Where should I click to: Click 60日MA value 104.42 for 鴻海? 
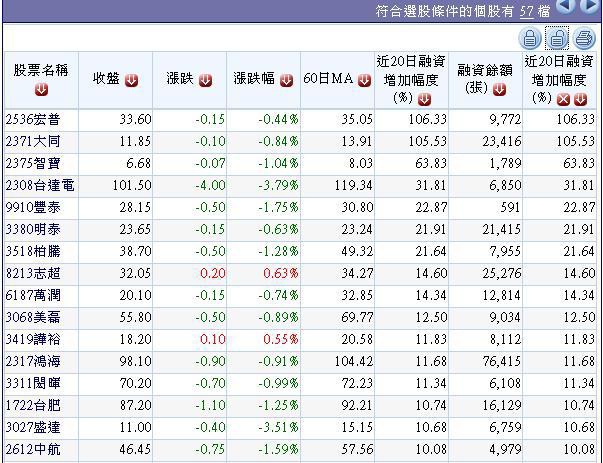(353, 361)
